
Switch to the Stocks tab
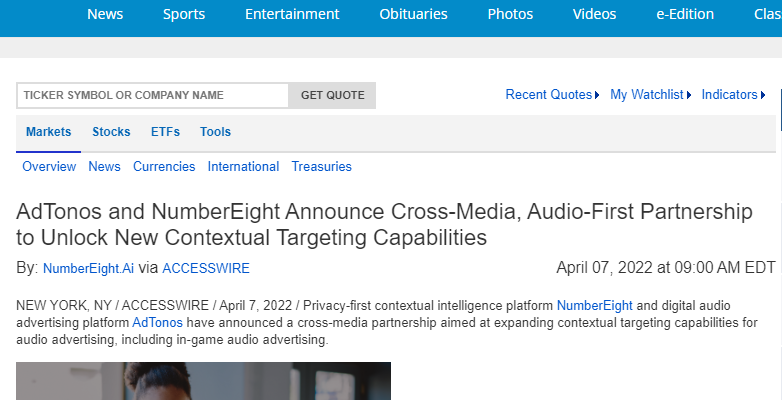(111, 132)
